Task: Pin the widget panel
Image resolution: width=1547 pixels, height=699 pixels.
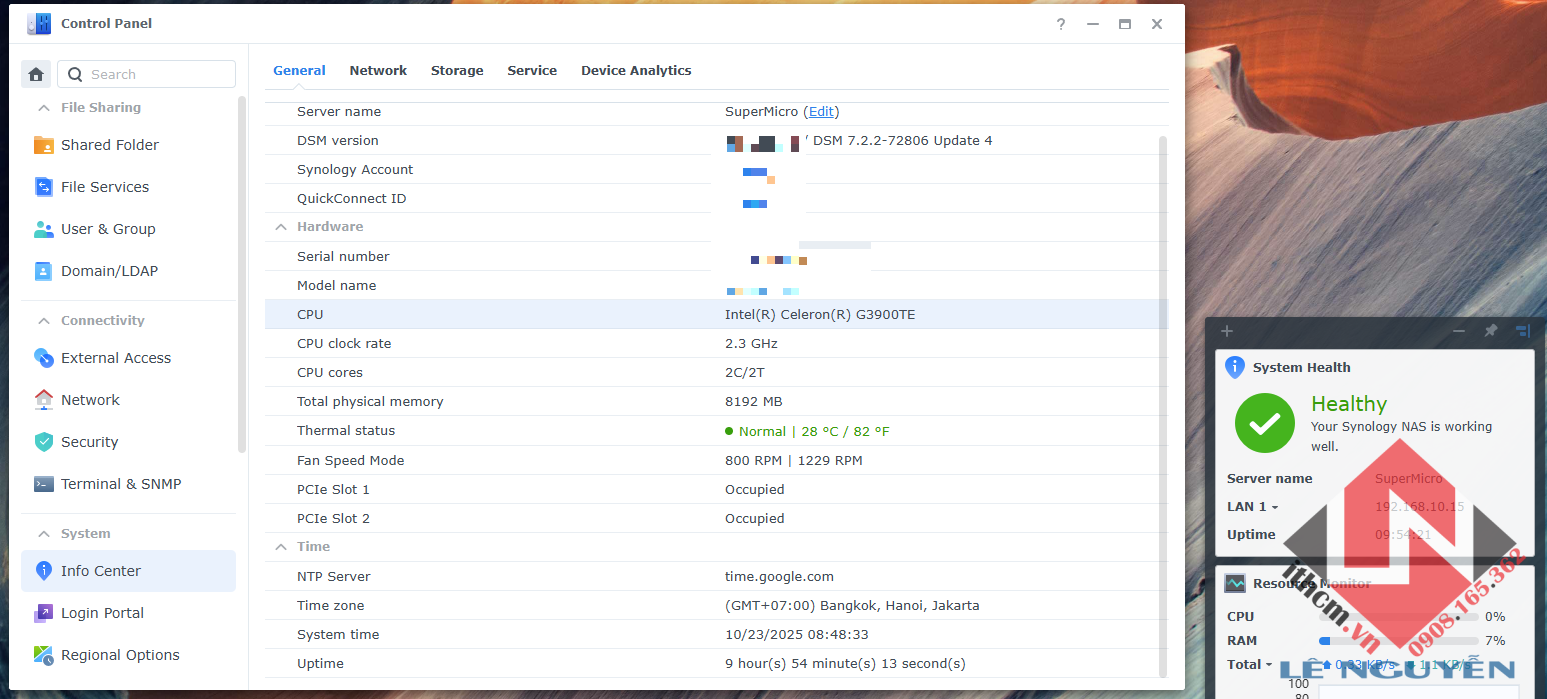Action: point(1490,331)
